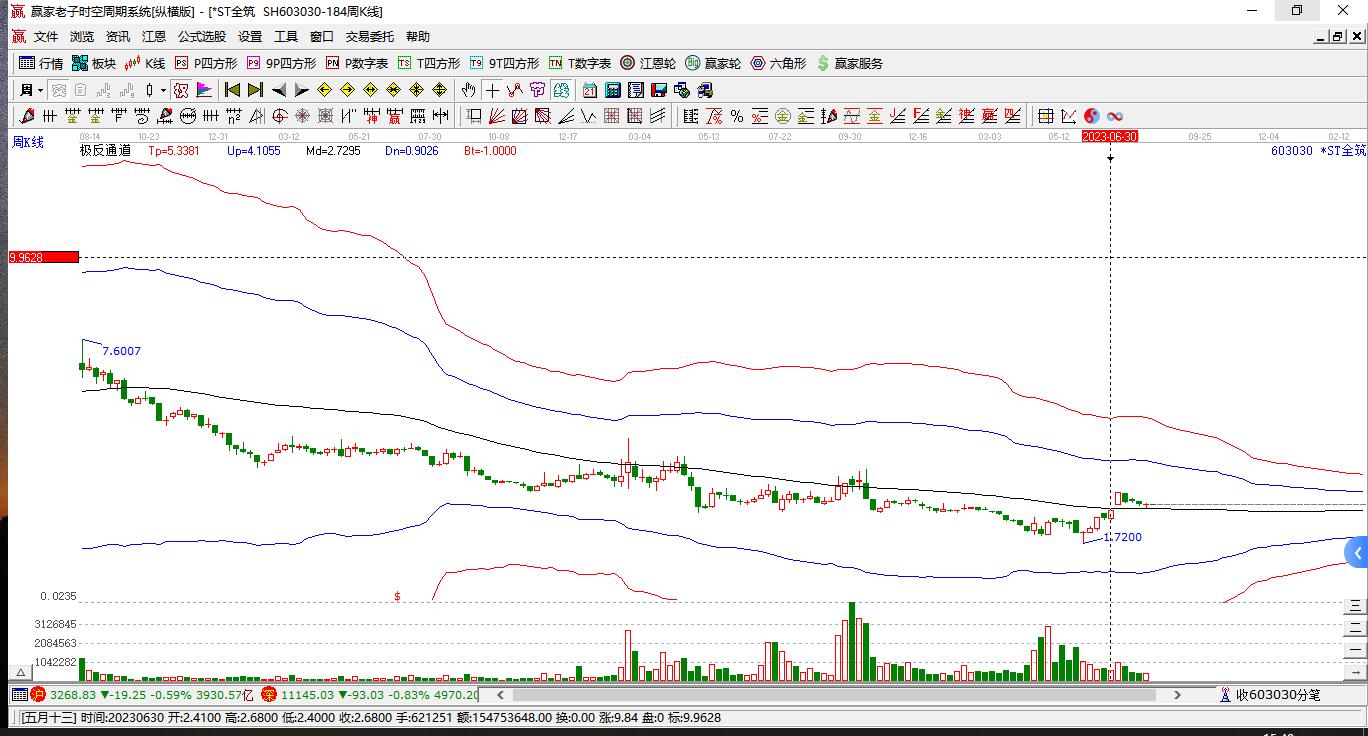Open the calendar date icon

point(590,90)
